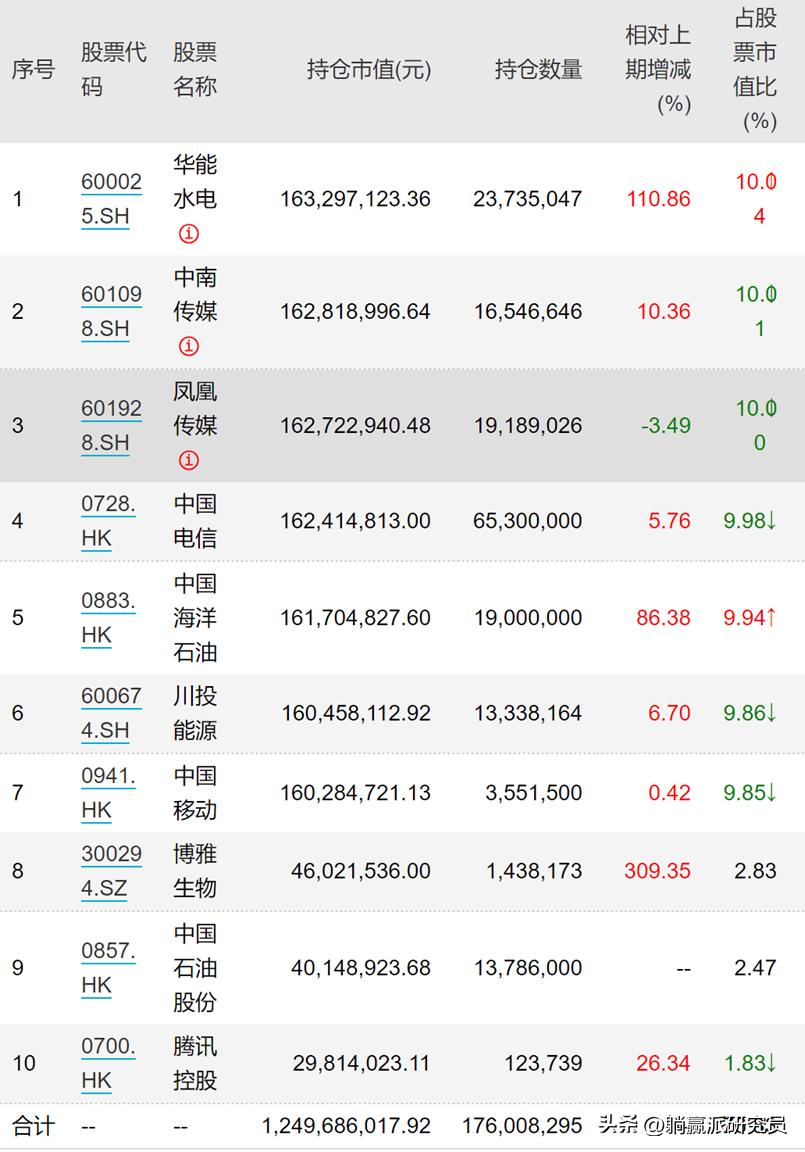Open the stock code link 600025.SH

110,198
